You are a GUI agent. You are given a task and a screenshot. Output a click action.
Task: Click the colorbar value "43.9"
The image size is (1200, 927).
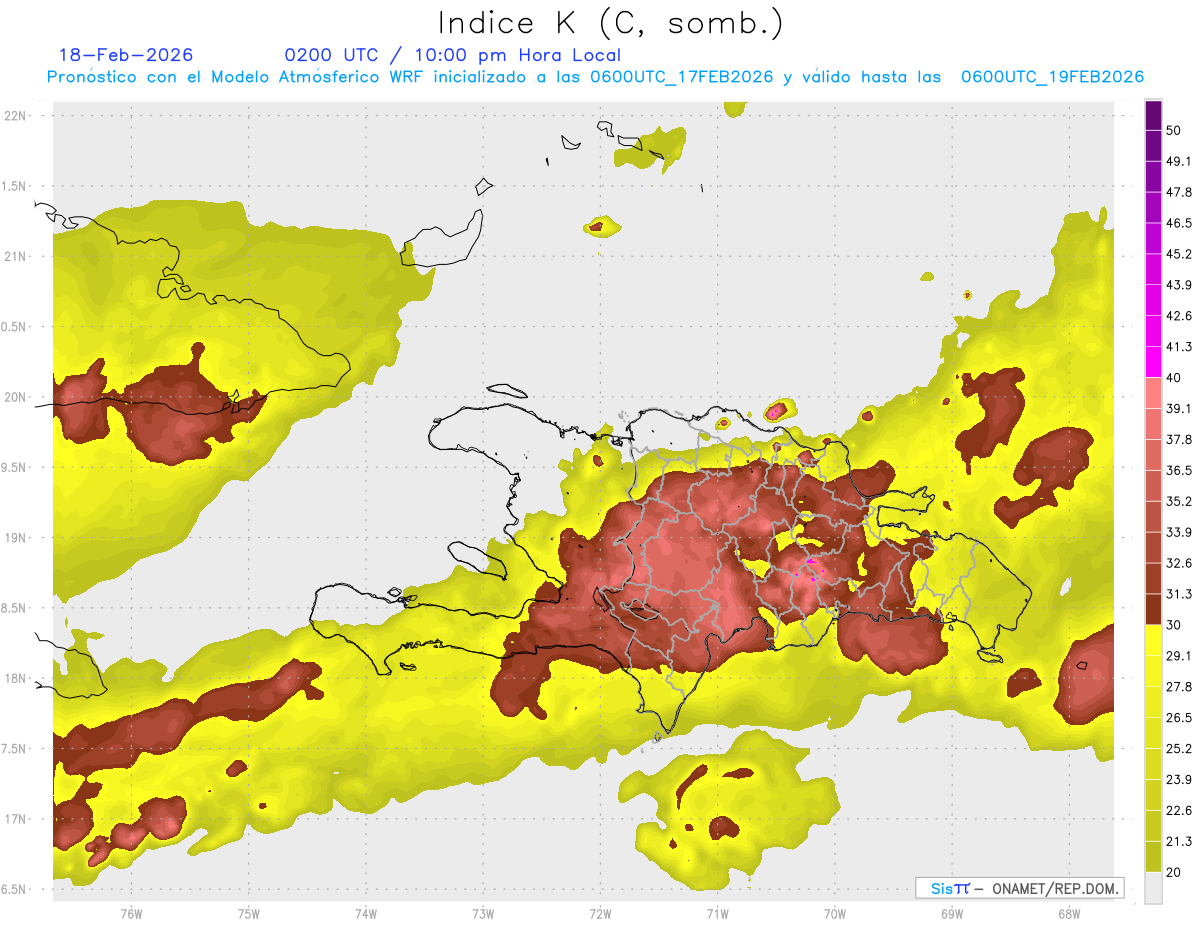pyautogui.click(x=1179, y=285)
